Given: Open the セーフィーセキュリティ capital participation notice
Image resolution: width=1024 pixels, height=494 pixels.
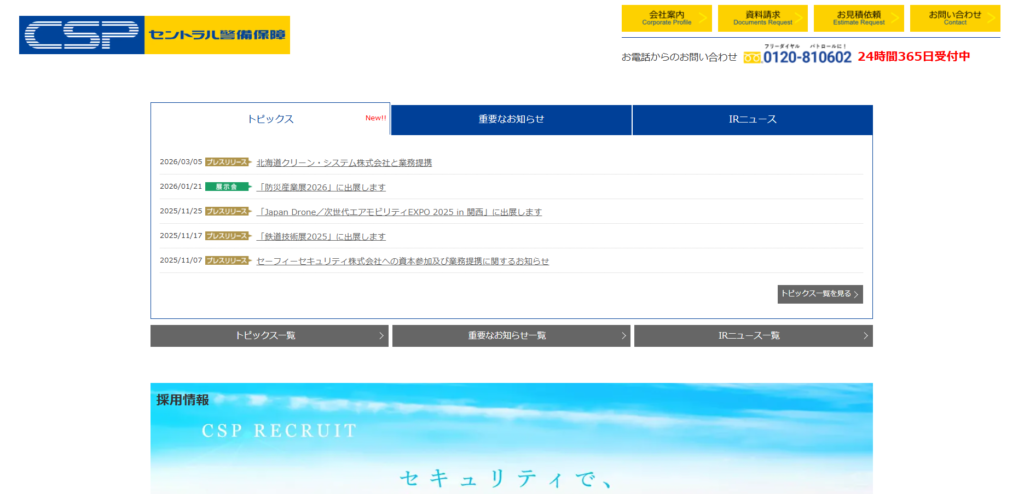Looking at the screenshot, I should tap(402, 261).
